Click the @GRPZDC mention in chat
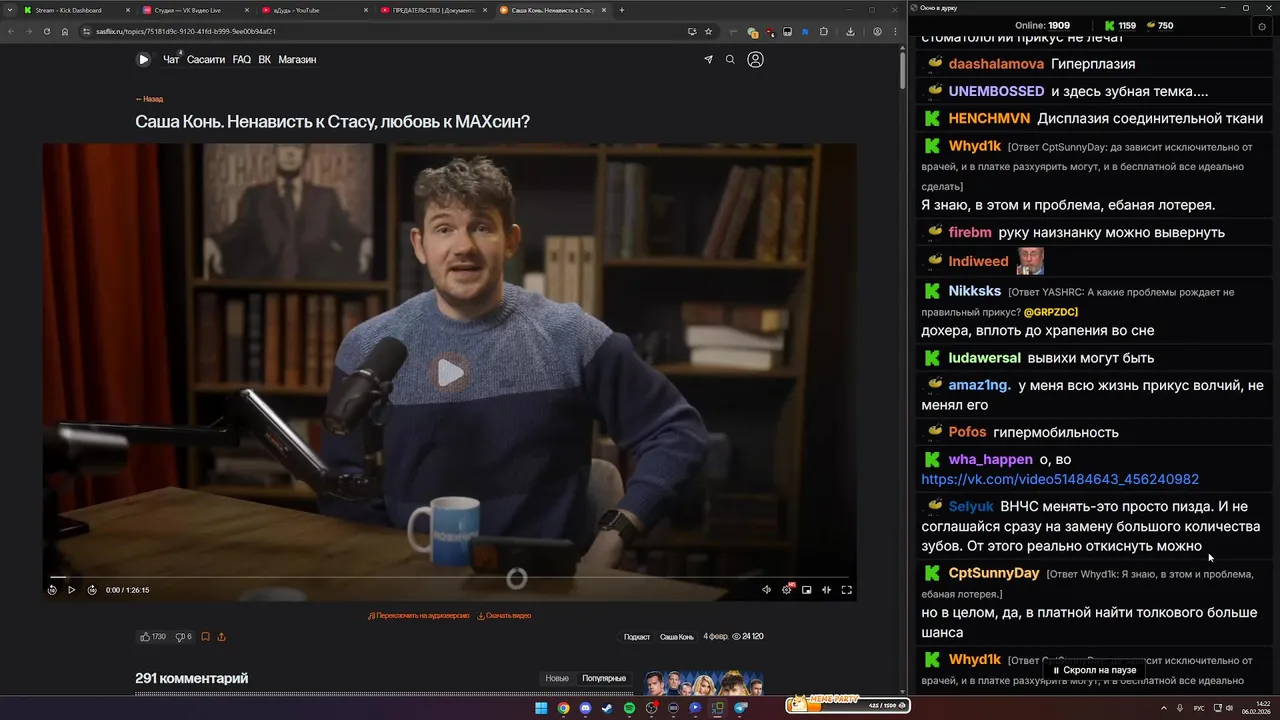 point(1051,312)
